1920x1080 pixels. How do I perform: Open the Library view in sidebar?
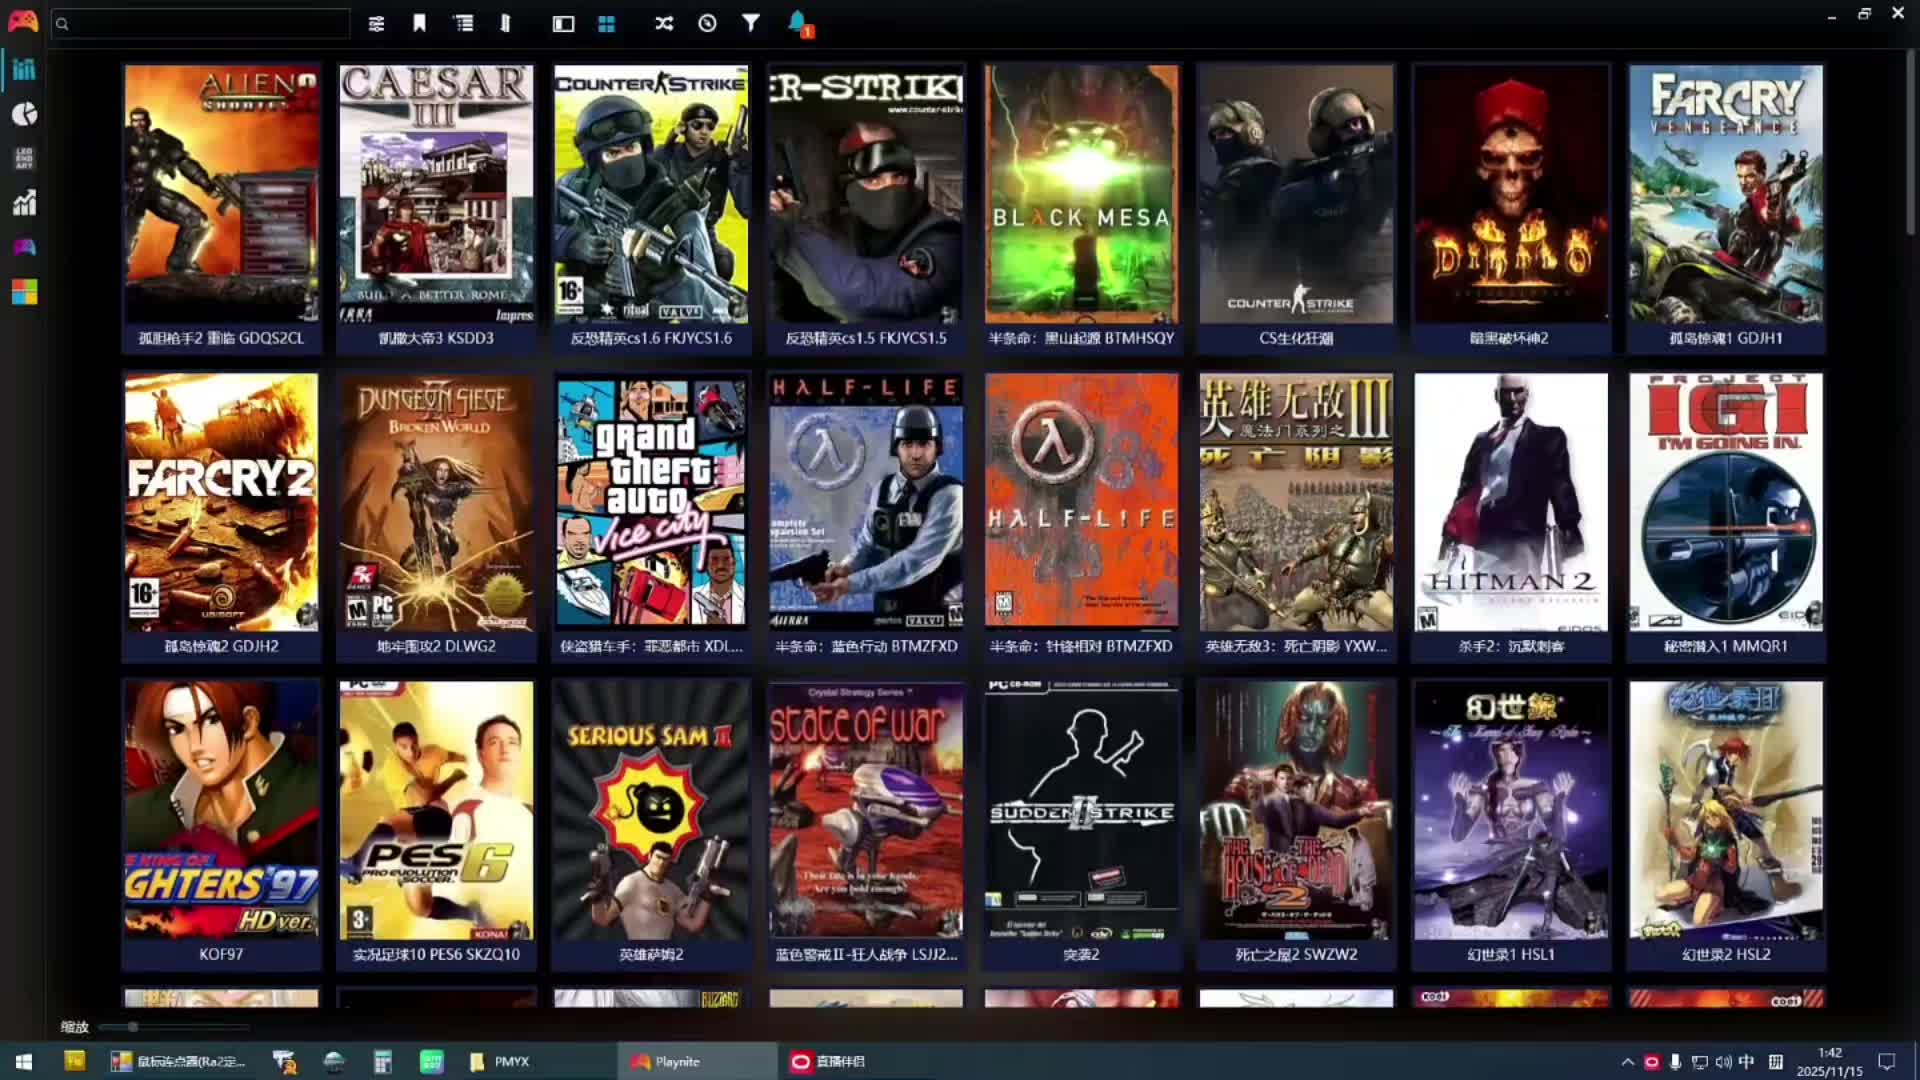click(24, 69)
